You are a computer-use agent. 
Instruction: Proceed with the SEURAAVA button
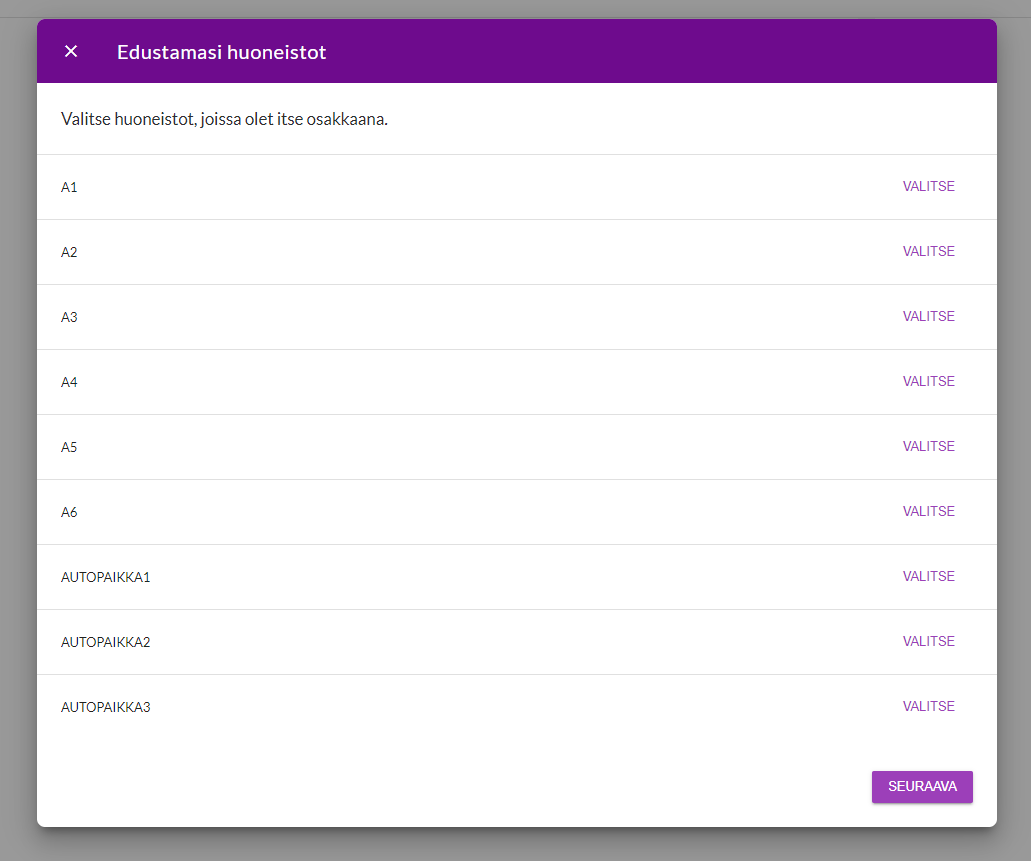coord(921,787)
